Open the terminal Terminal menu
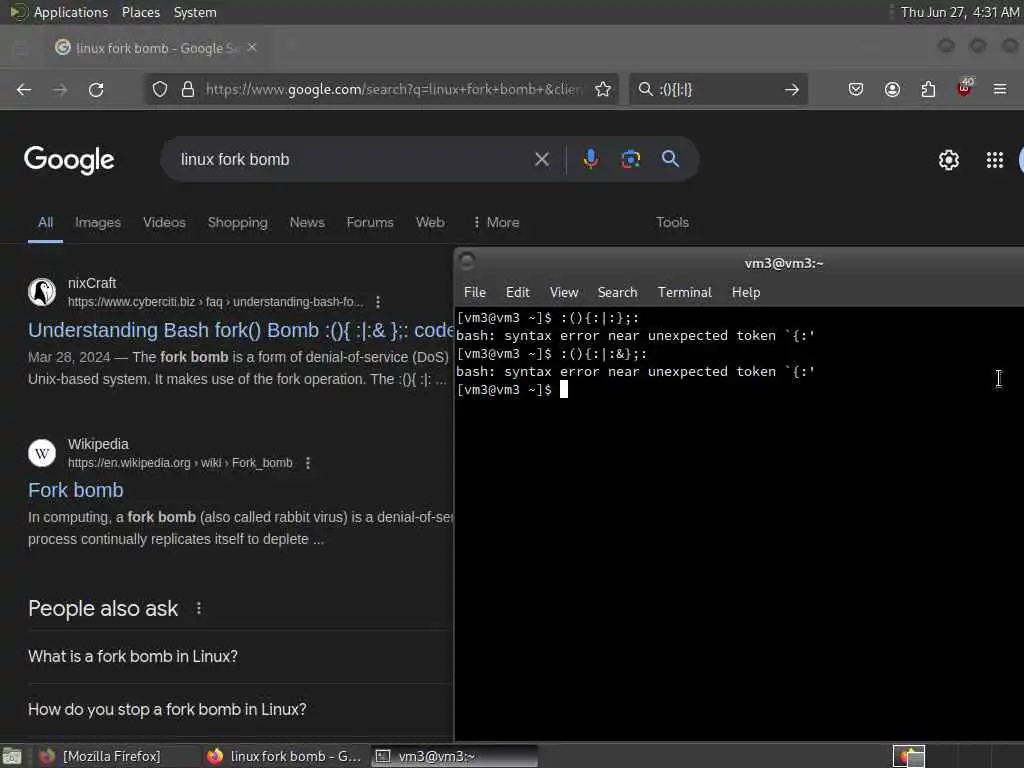1024x768 pixels. pos(684,293)
